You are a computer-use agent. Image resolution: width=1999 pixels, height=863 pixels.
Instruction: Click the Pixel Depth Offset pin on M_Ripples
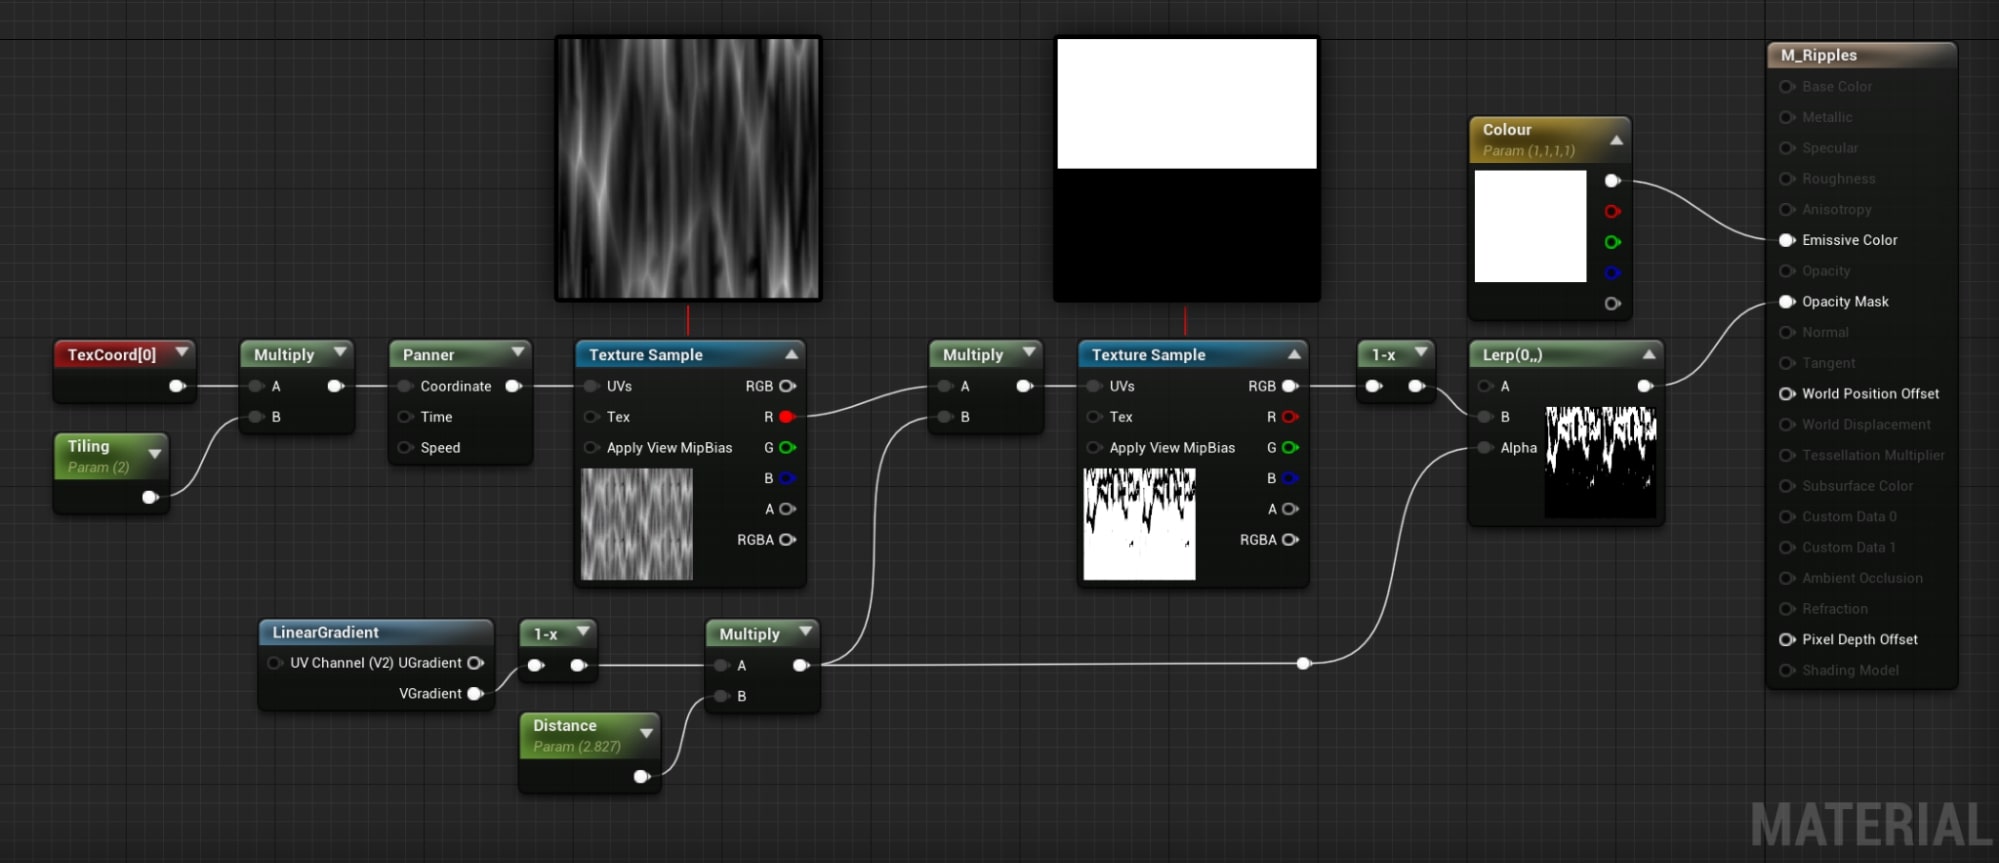pos(1787,640)
